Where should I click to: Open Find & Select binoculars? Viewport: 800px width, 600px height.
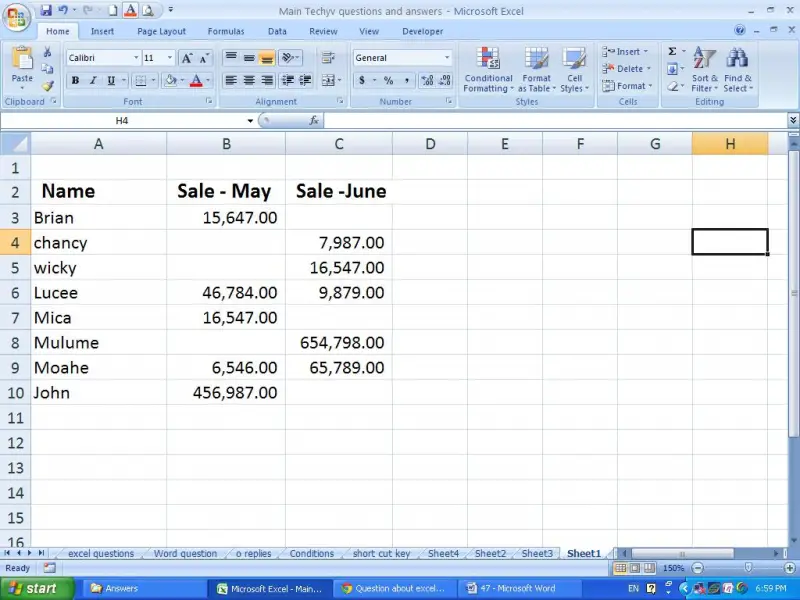739,70
